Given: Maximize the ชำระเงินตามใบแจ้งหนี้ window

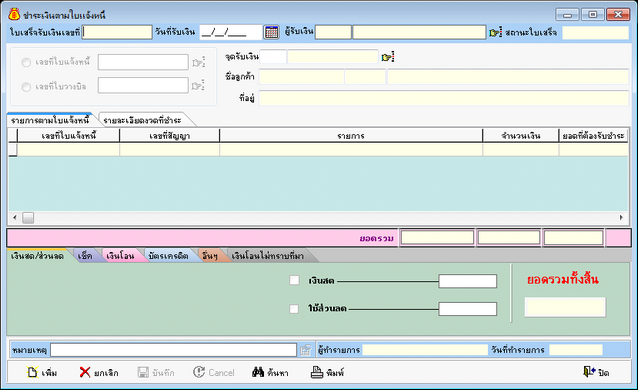Looking at the screenshot, I should [x=593, y=15].
